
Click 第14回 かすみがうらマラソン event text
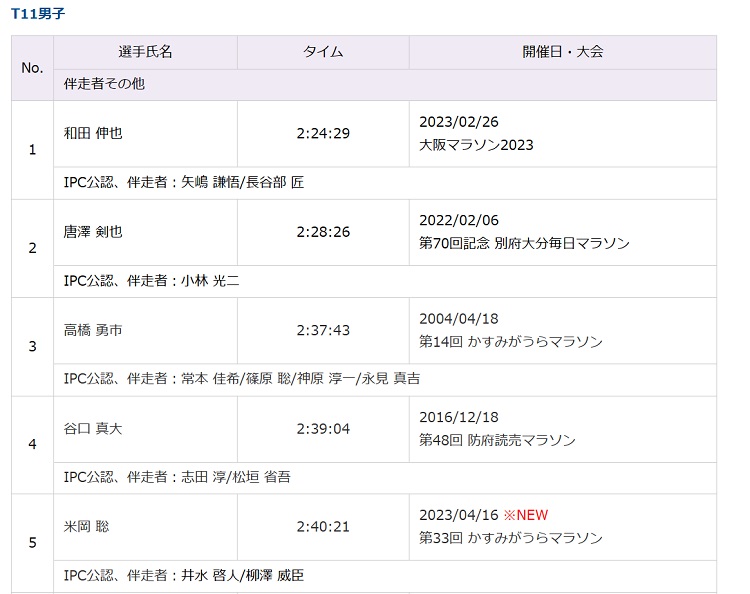511,341
